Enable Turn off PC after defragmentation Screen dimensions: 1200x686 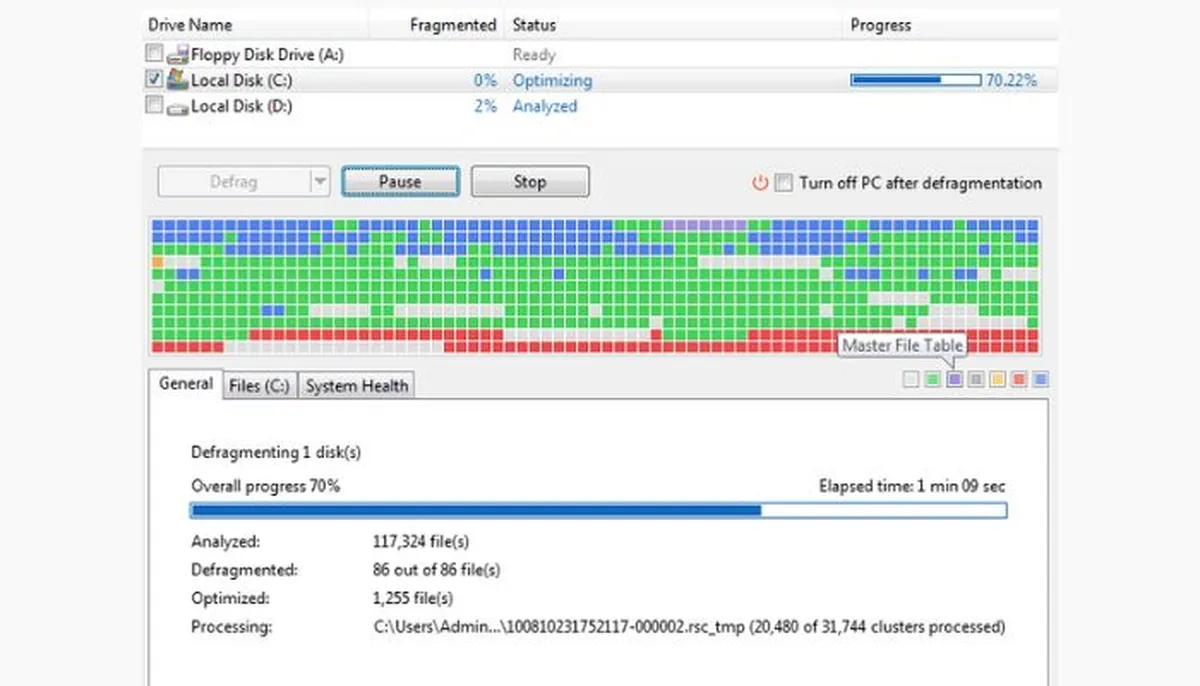[784, 183]
